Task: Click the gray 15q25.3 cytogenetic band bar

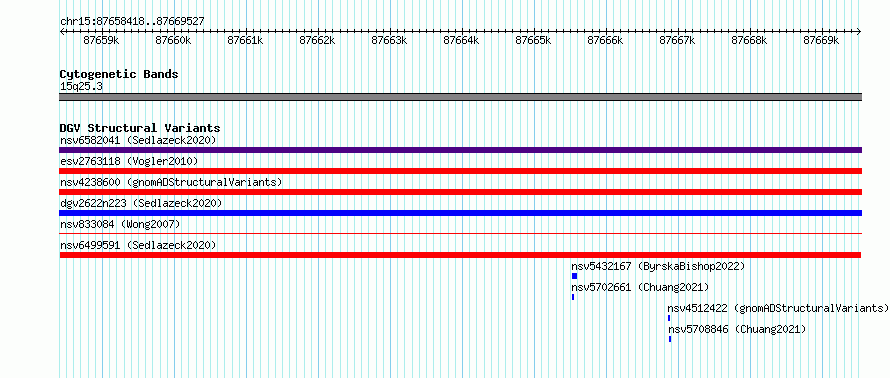Action: (x=460, y=97)
